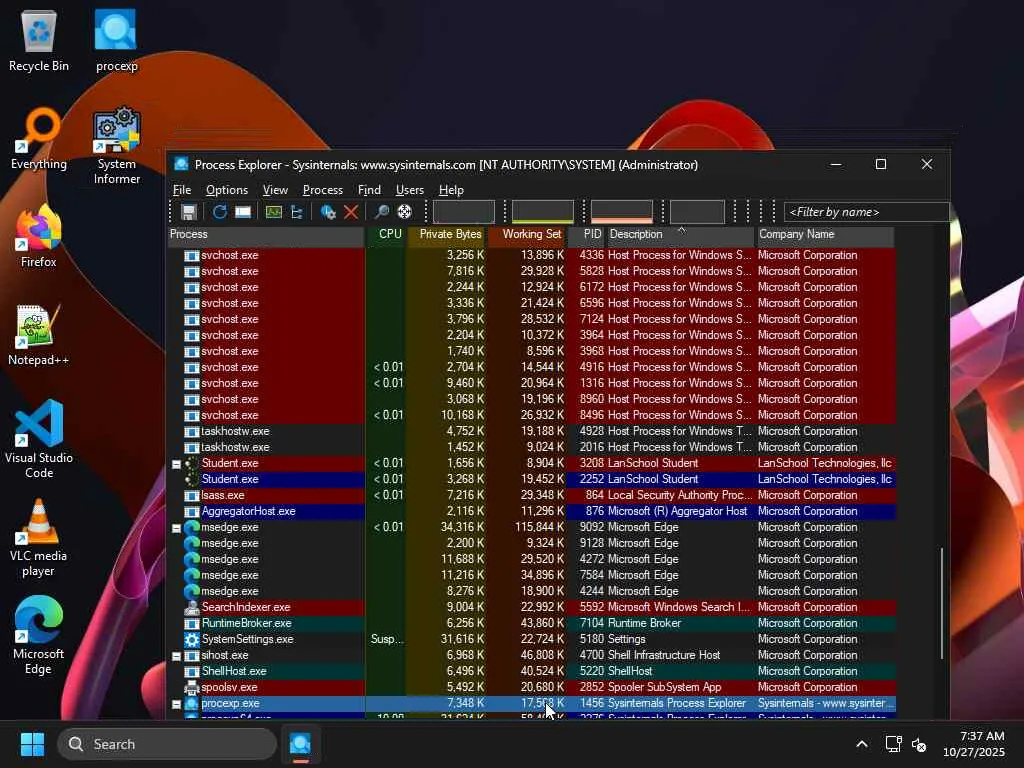Screen dimensions: 1024x768
Task: Select the AggregatorHost.exe process row
Action: tap(532, 511)
